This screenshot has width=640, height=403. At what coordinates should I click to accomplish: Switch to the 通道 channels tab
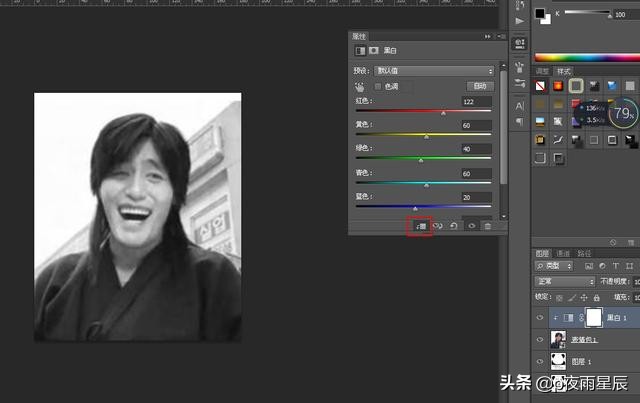[x=563, y=253]
